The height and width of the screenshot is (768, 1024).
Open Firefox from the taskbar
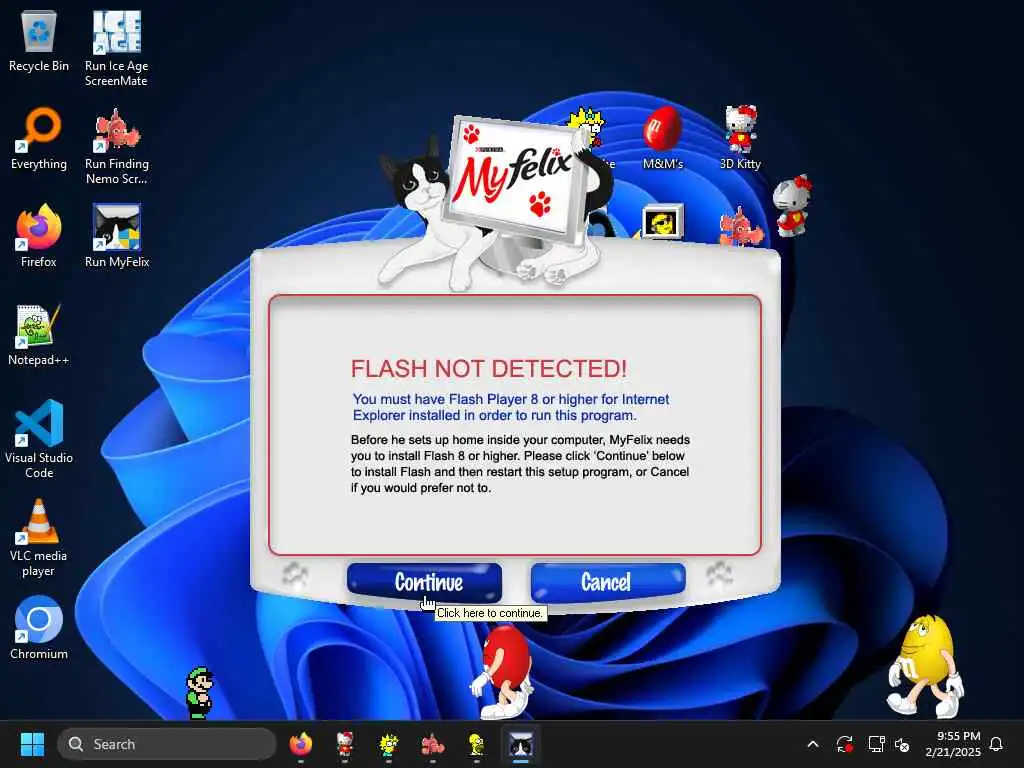(x=300, y=744)
